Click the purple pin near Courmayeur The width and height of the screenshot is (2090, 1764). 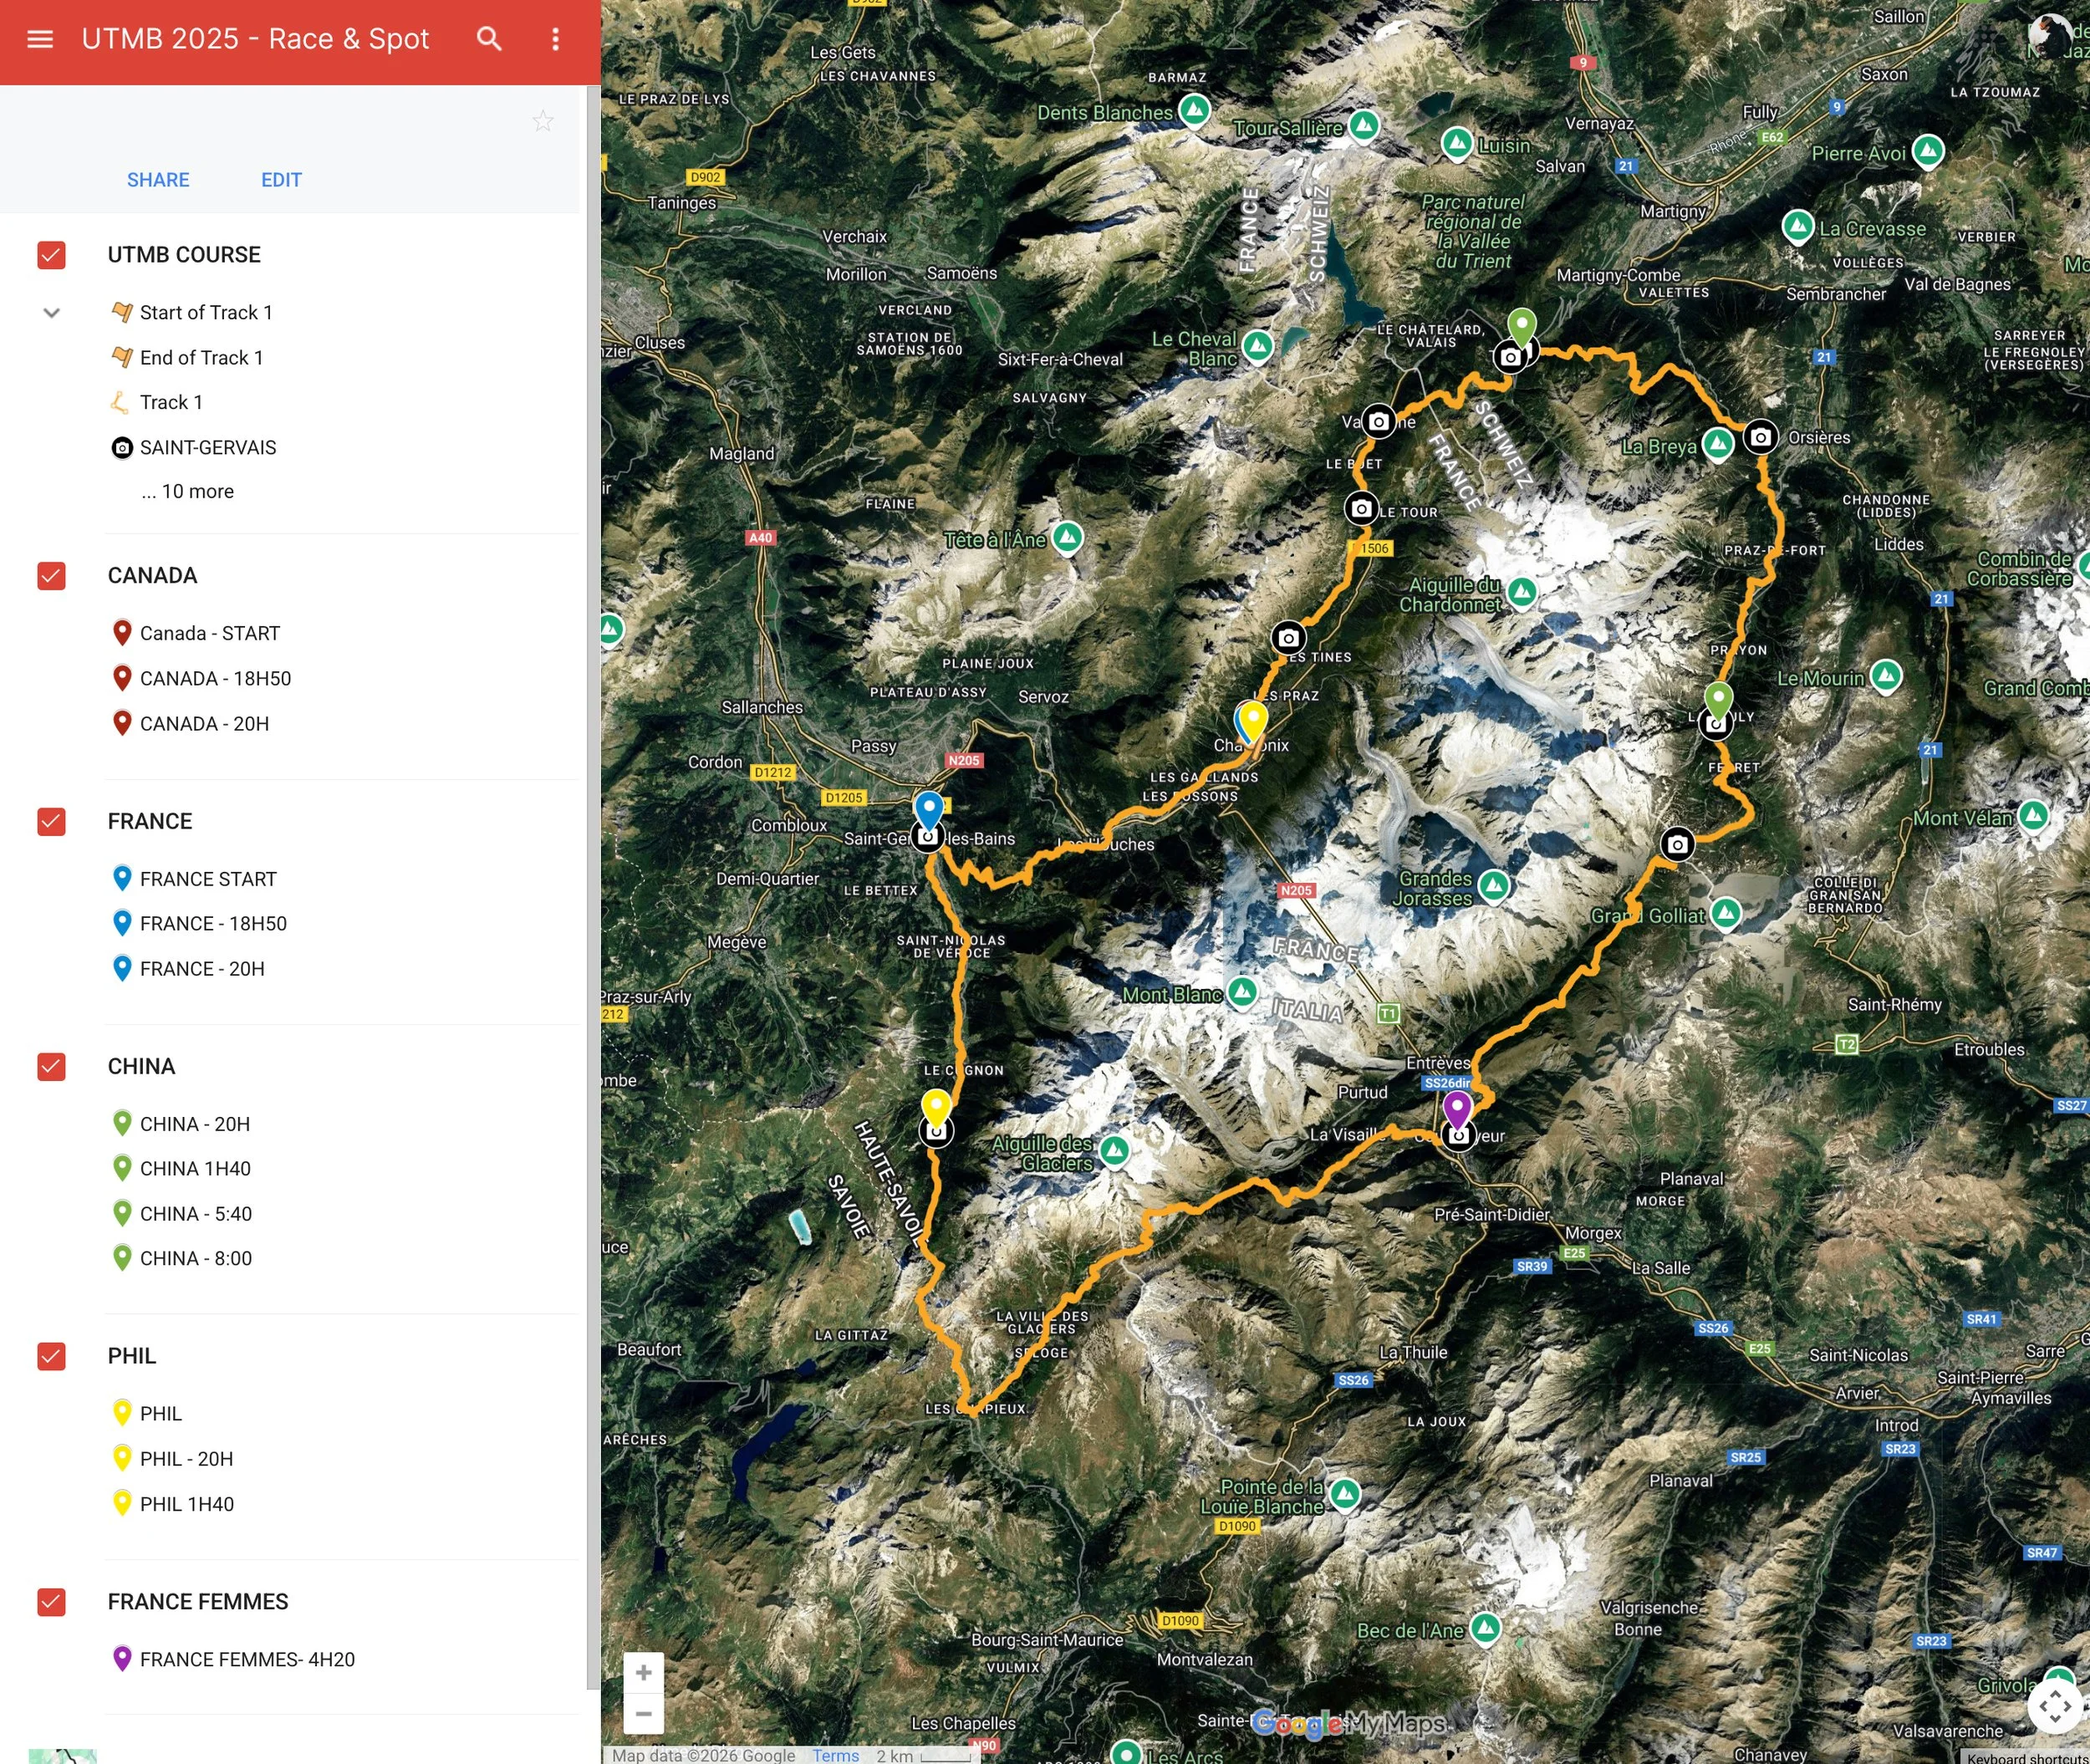(1457, 1108)
